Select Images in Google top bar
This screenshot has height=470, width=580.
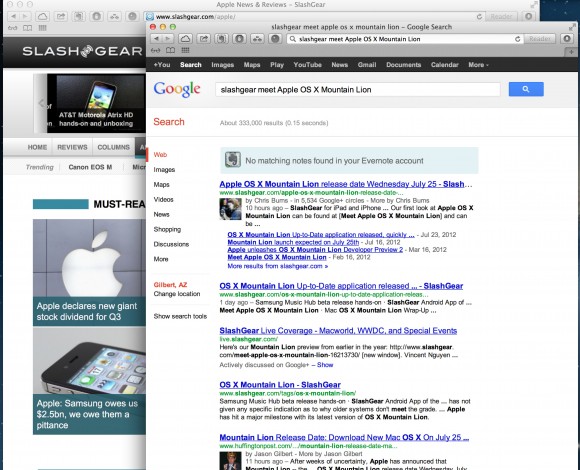(x=223, y=65)
